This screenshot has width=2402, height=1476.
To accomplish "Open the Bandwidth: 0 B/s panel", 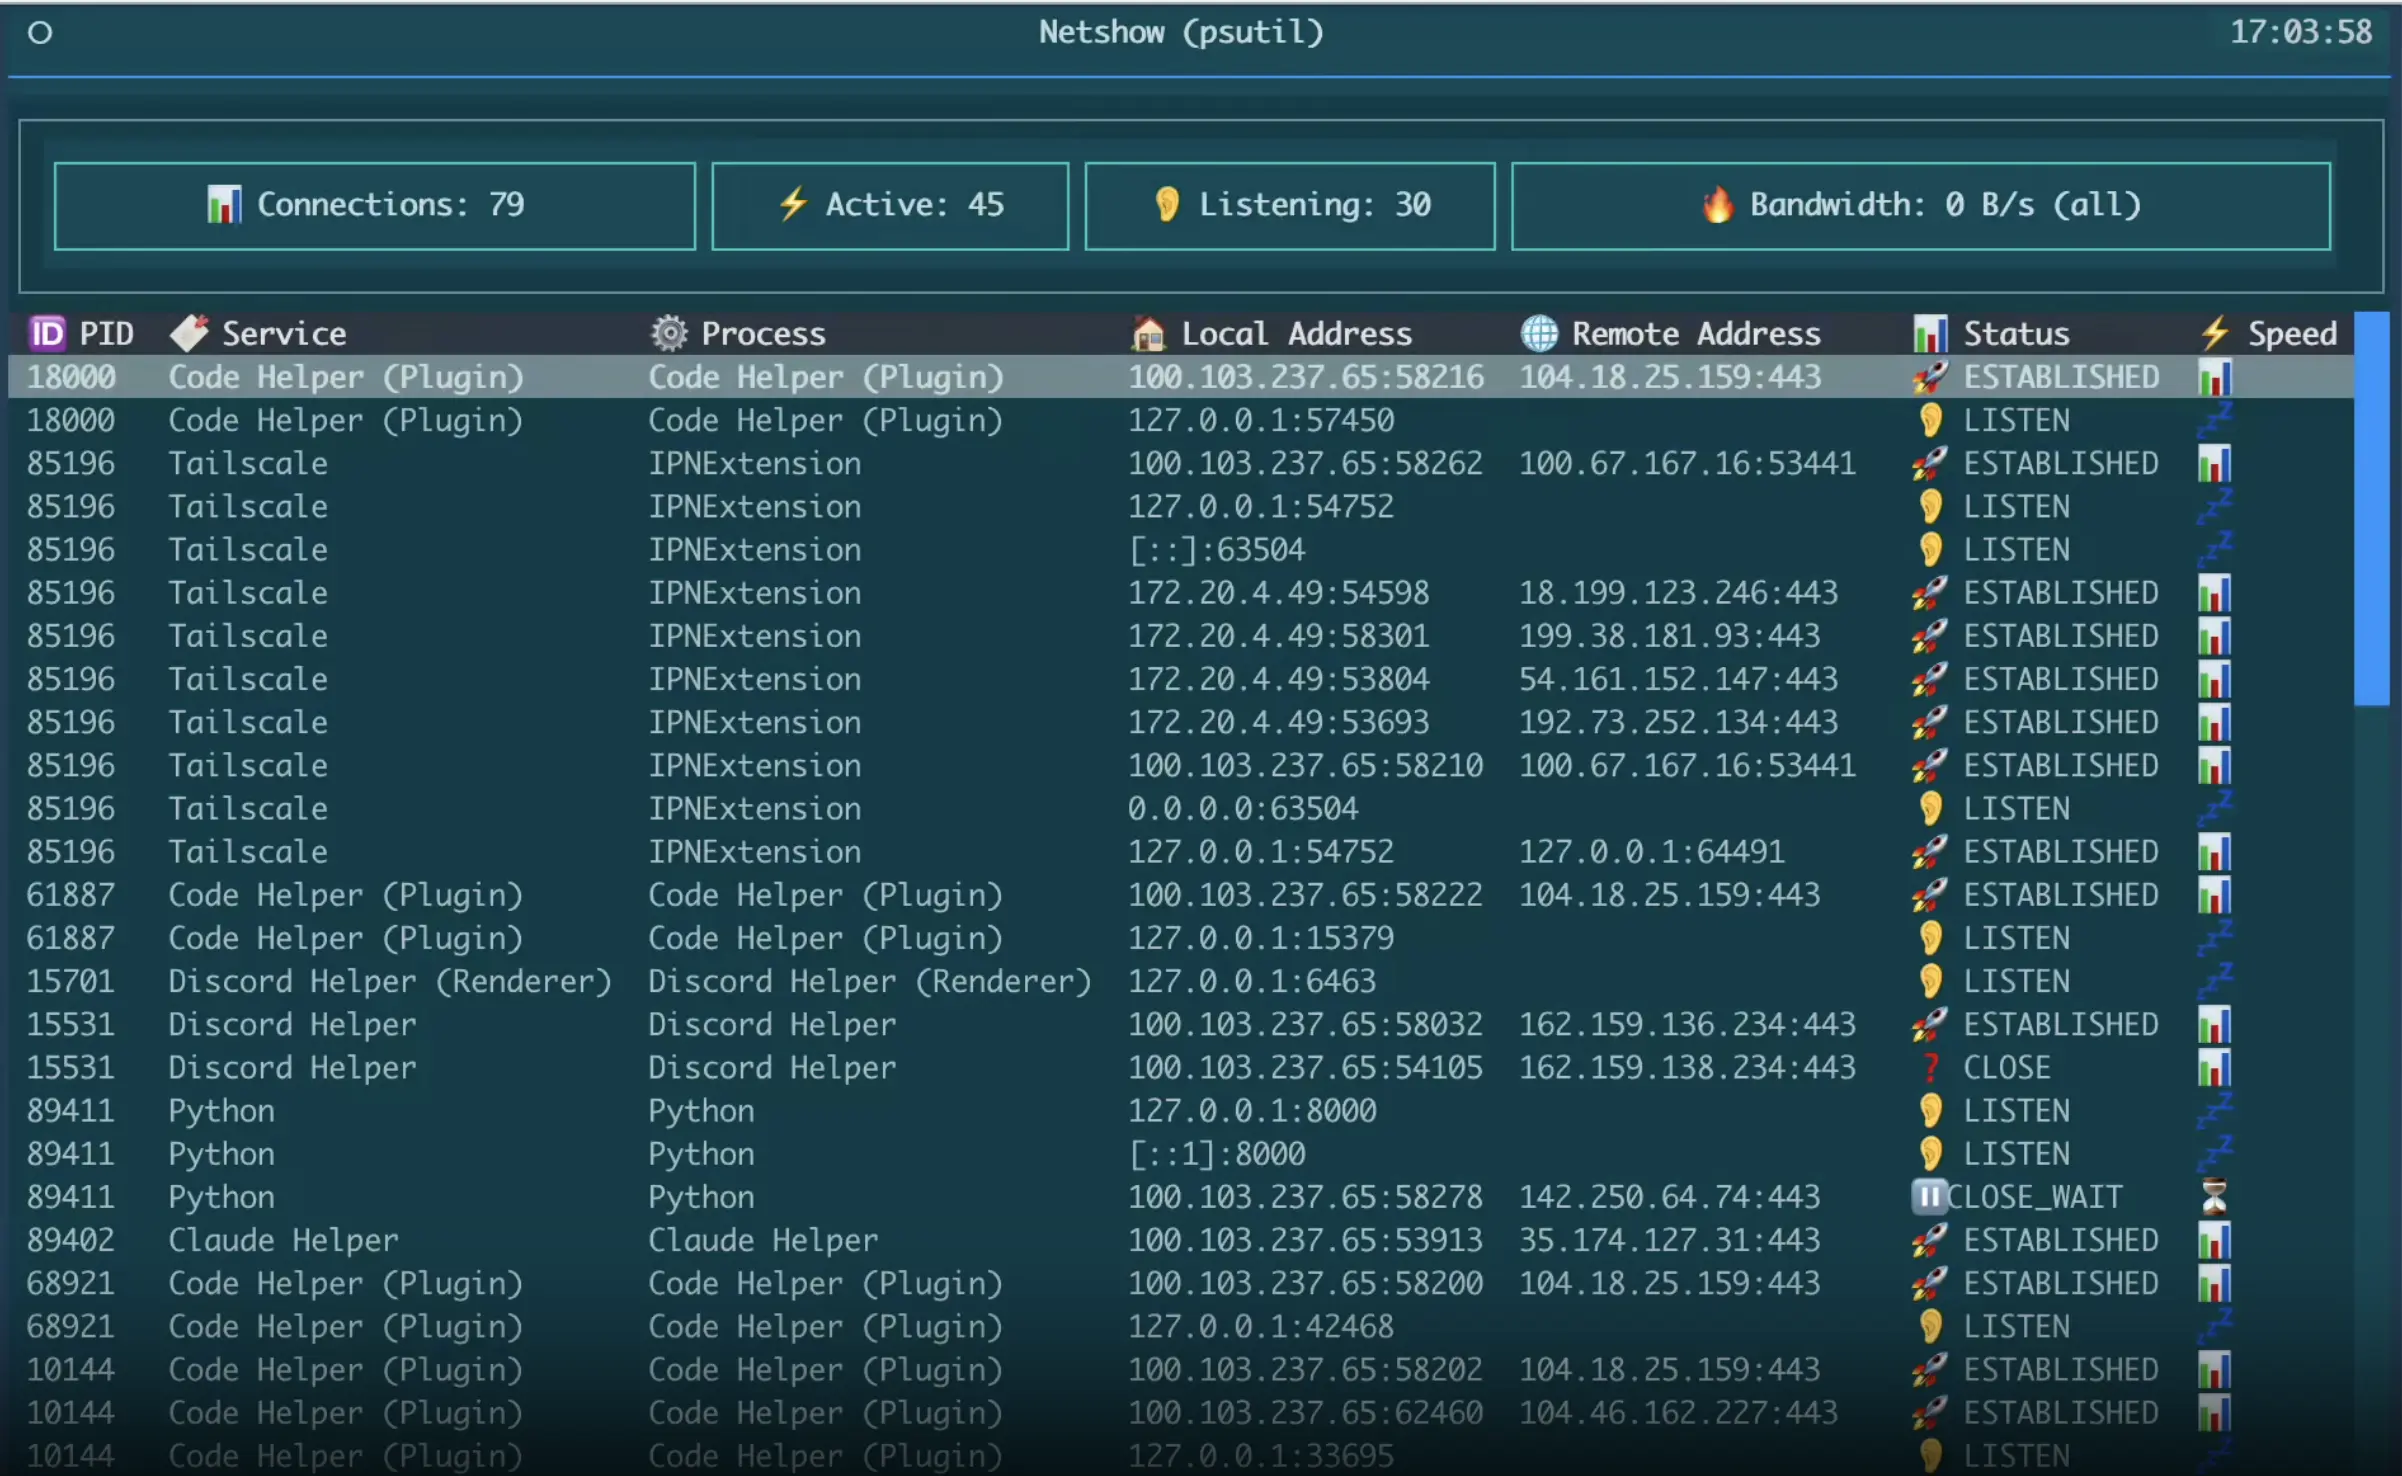I will click(x=1920, y=206).
